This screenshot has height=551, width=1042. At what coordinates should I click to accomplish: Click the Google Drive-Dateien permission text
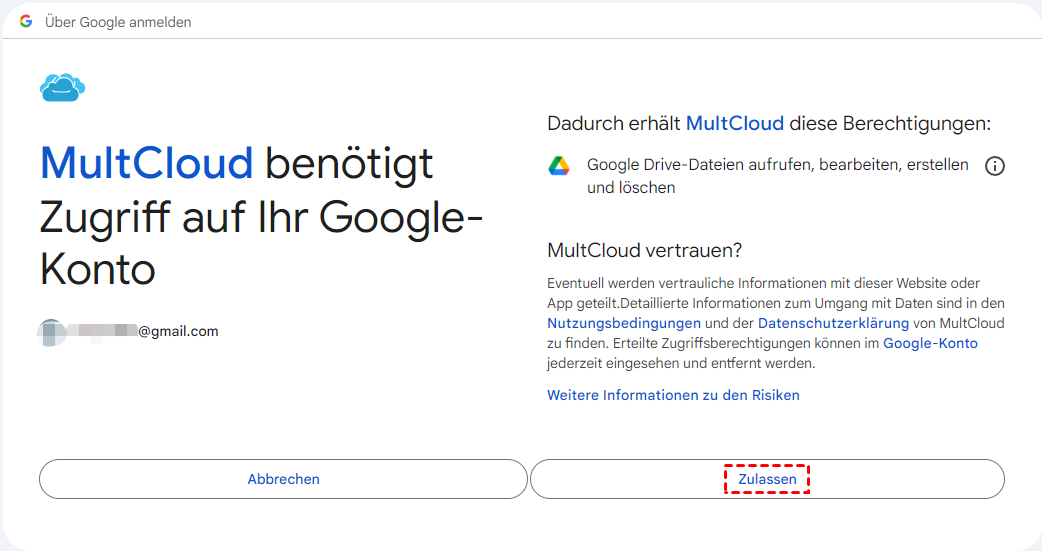click(x=778, y=176)
